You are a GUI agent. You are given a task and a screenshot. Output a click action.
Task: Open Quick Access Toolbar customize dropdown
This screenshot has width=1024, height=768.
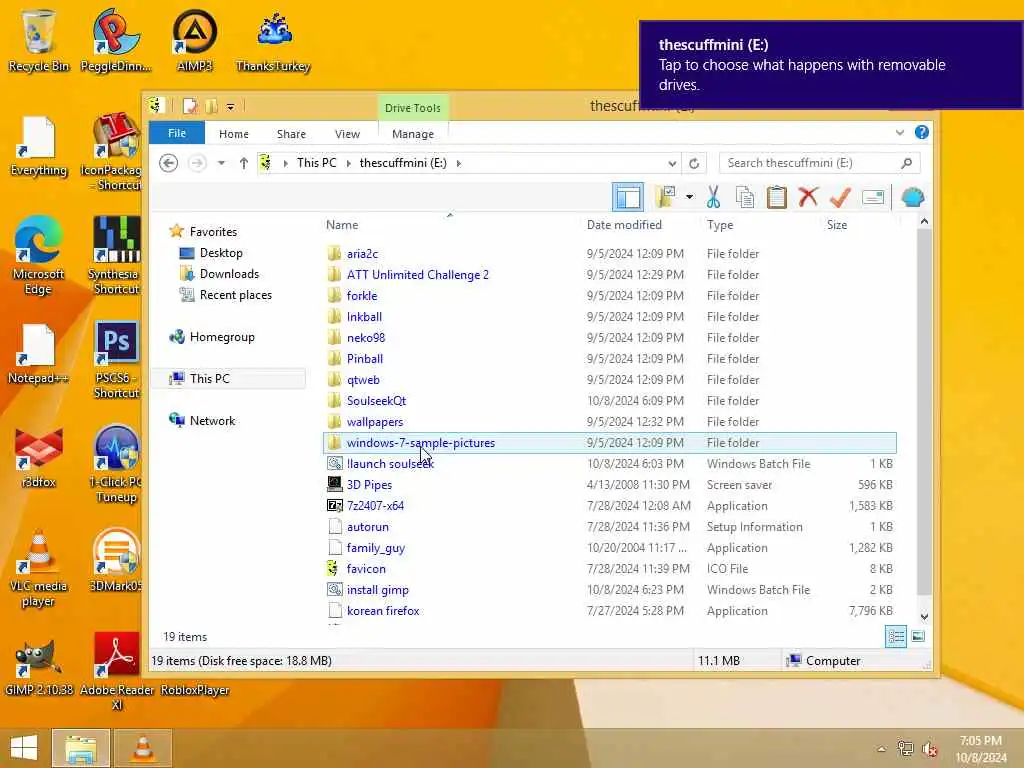tap(231, 106)
